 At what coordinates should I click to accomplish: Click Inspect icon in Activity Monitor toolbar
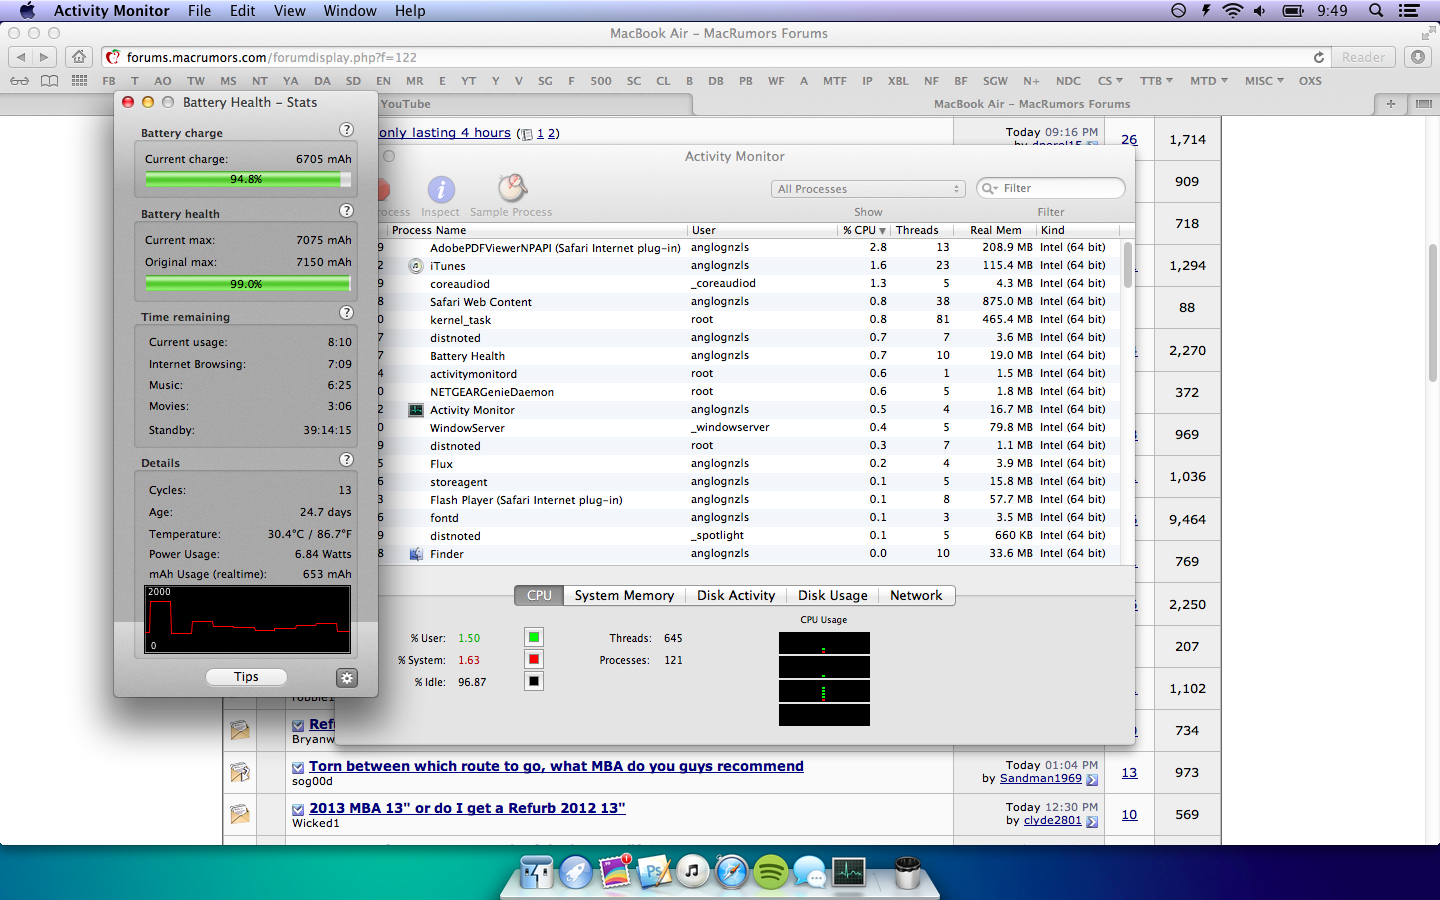[x=441, y=189]
